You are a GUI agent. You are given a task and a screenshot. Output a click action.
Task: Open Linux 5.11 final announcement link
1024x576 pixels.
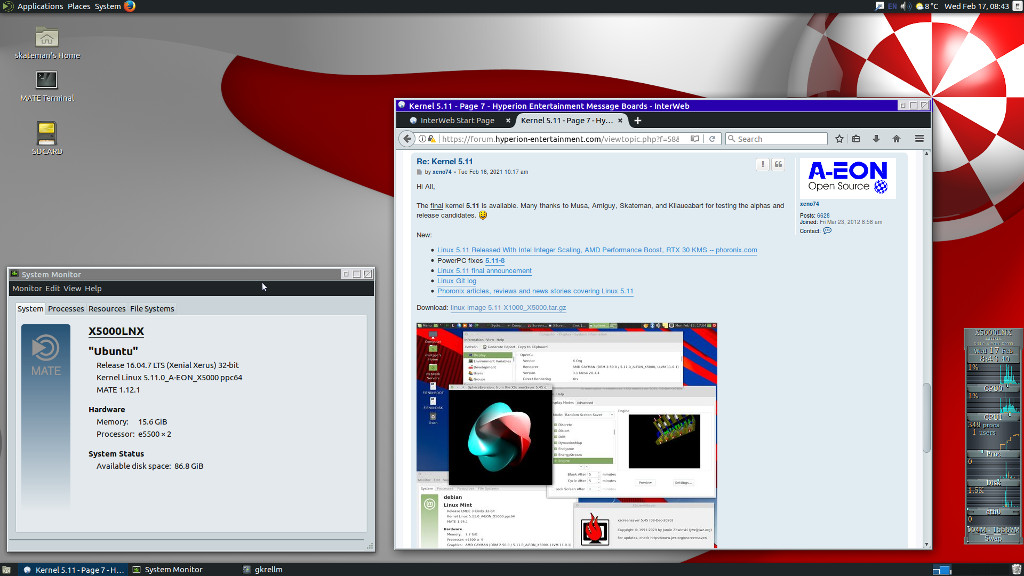pos(484,270)
